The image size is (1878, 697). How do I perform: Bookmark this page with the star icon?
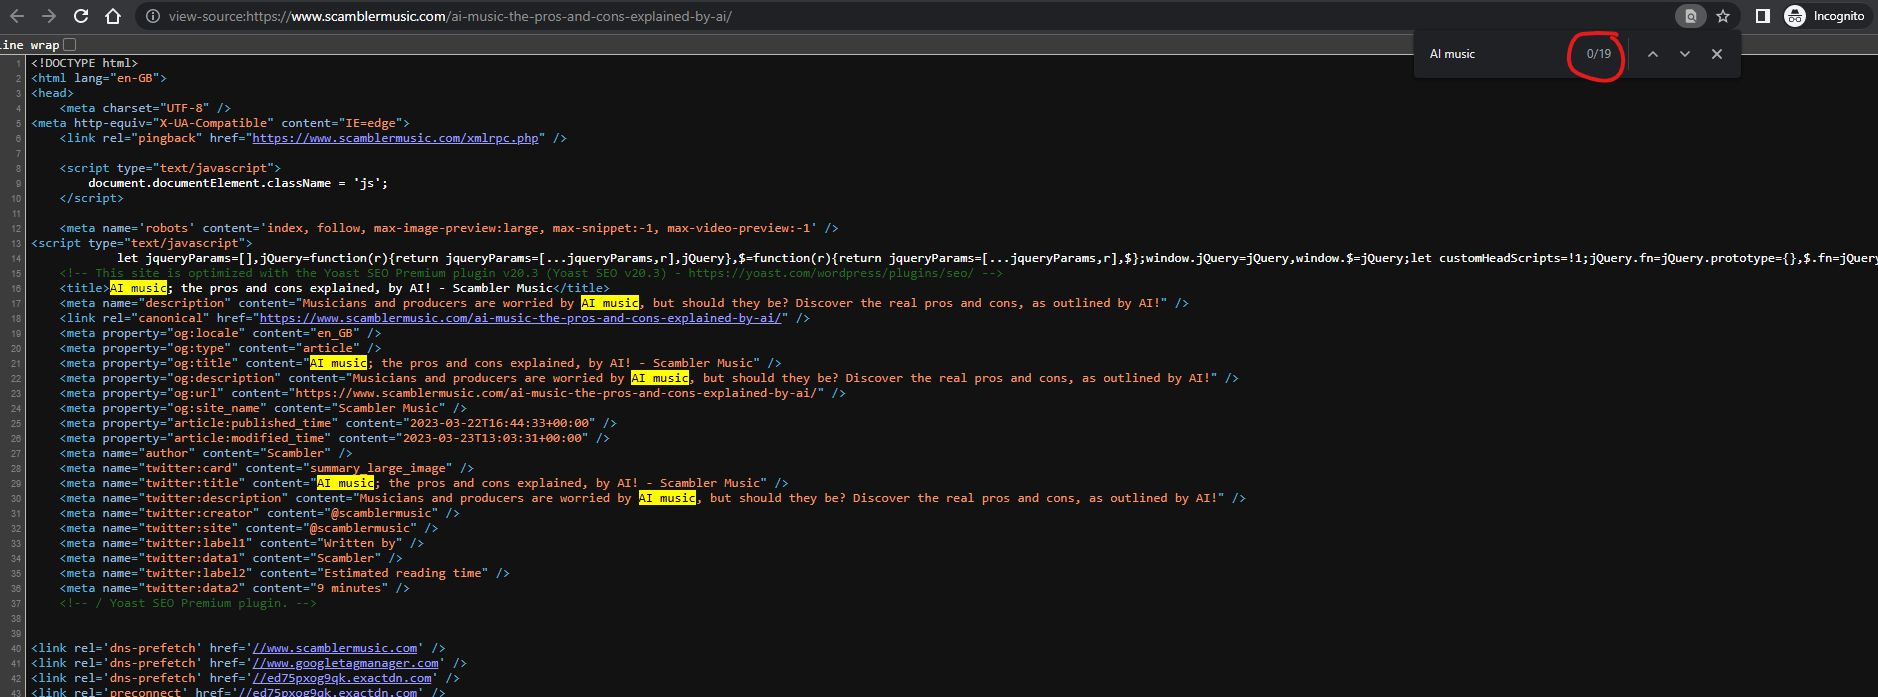point(1723,16)
